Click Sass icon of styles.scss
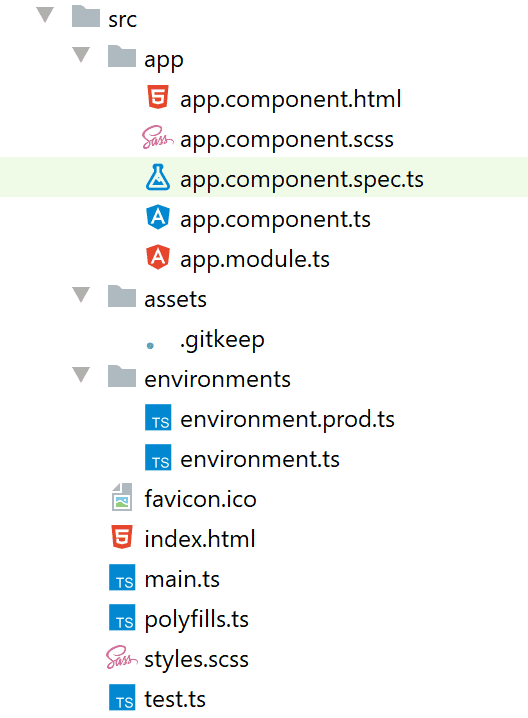 pos(122,658)
